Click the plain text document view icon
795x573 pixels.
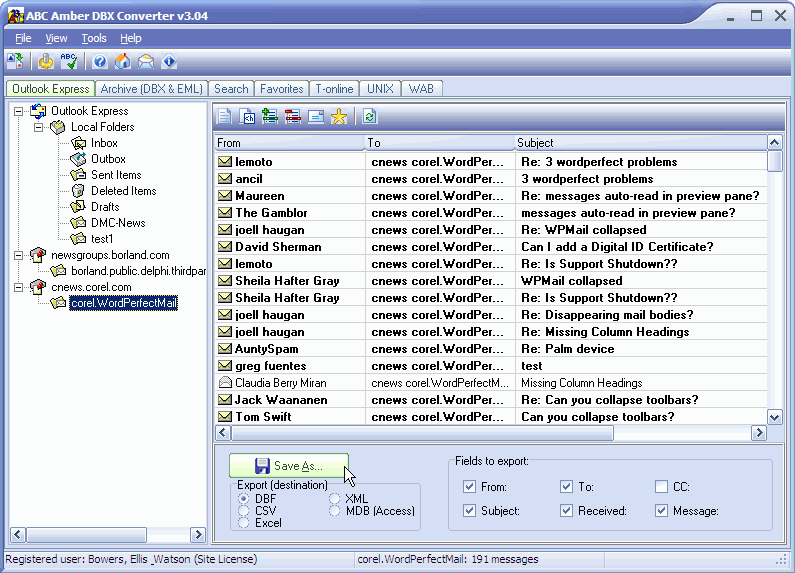[x=224, y=117]
